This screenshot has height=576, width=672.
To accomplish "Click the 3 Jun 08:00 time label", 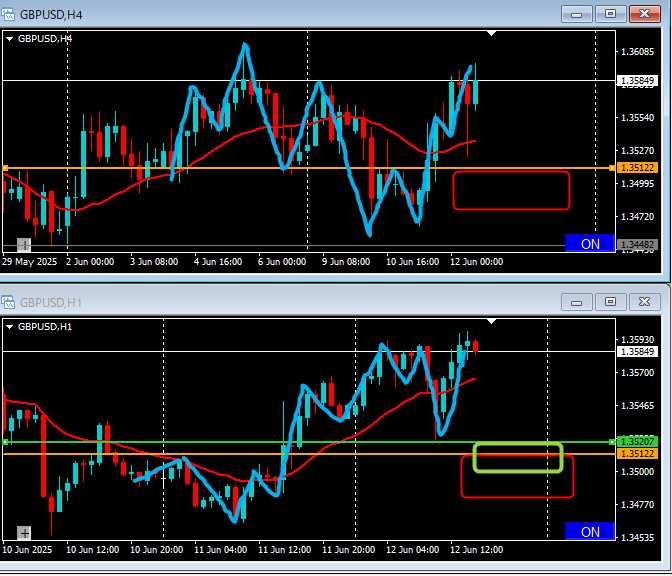I will click(x=154, y=261).
